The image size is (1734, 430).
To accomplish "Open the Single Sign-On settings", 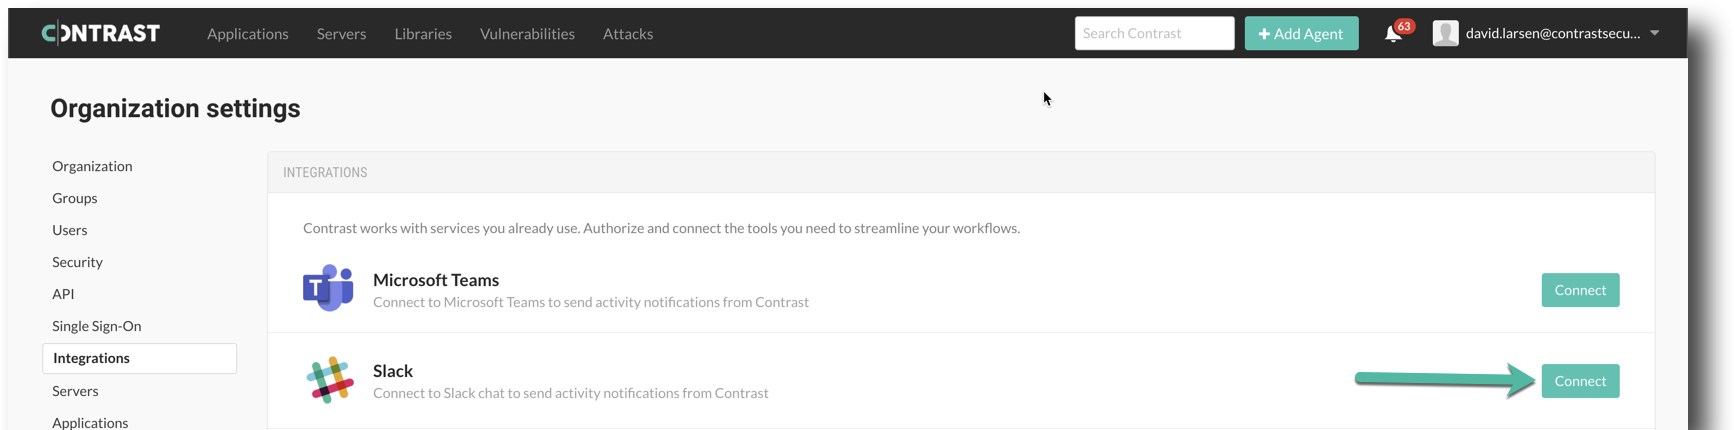I will (97, 326).
